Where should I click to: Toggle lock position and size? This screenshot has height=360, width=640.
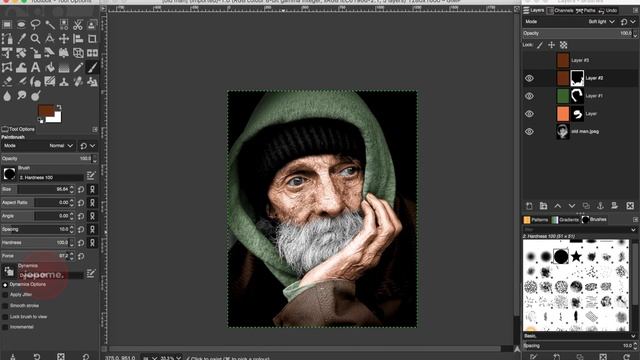pos(551,45)
